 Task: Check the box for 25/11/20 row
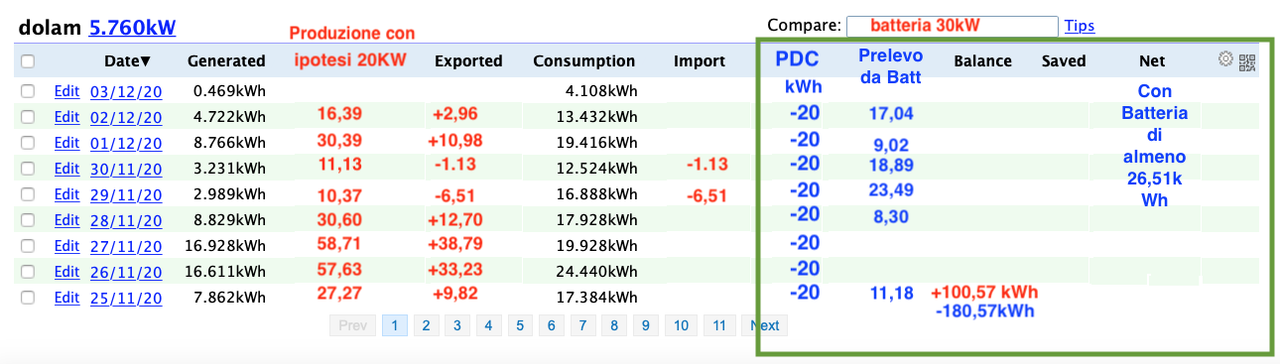pos(28,297)
